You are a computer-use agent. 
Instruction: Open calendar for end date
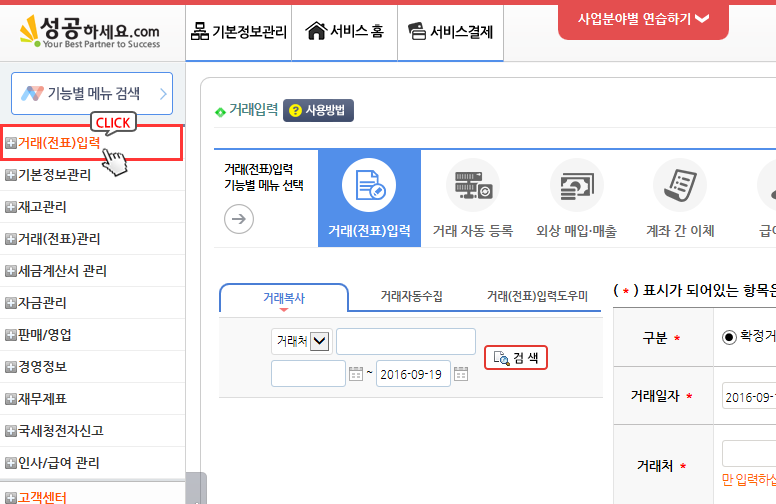click(461, 374)
